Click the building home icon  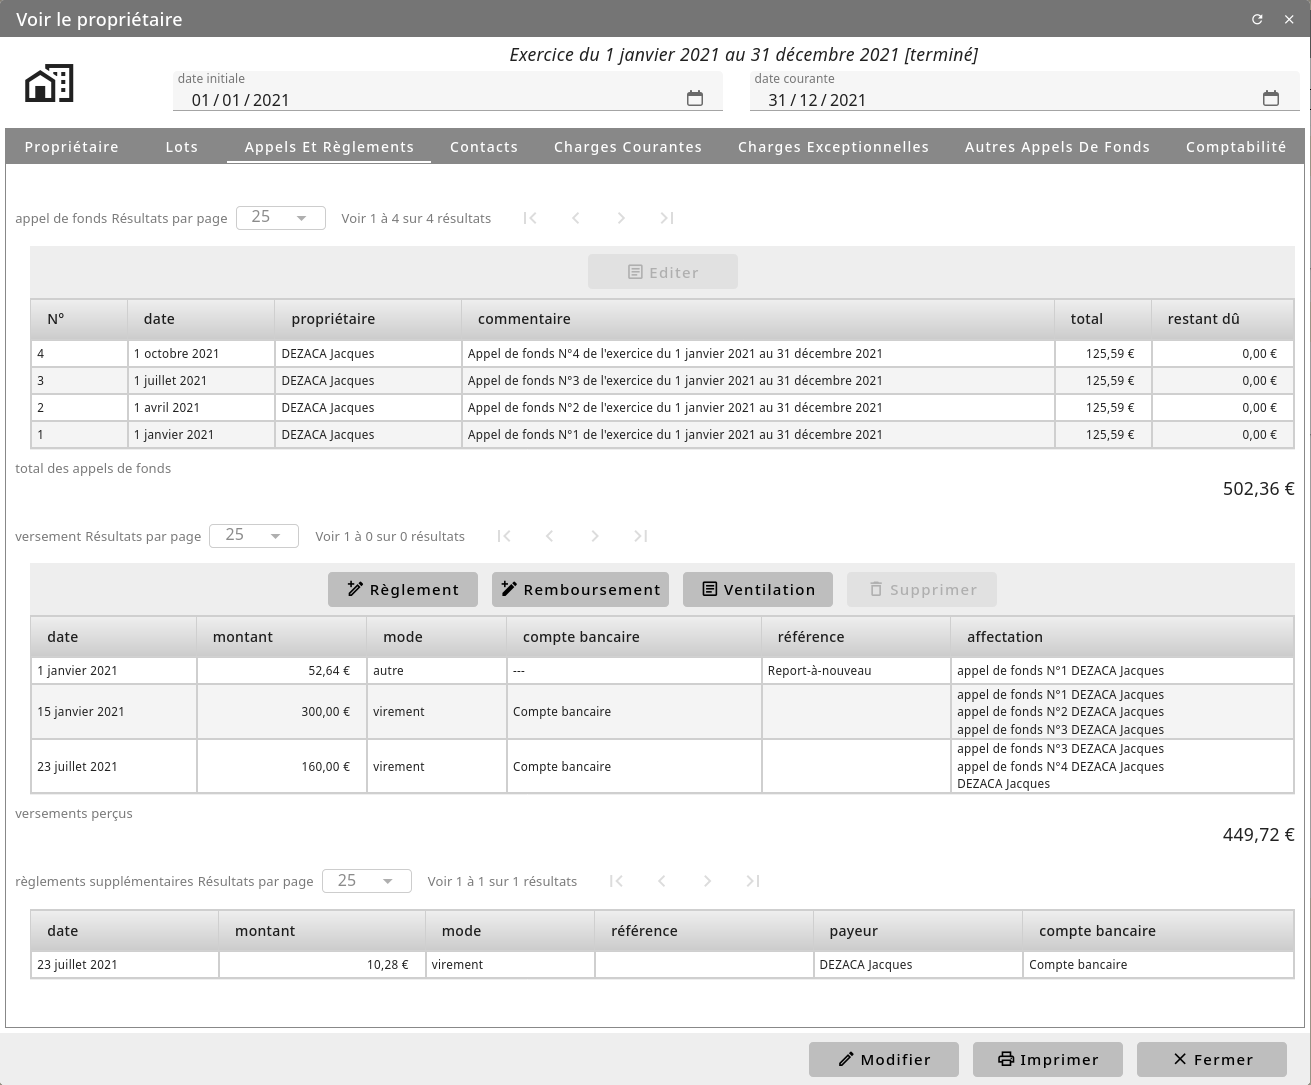click(x=49, y=84)
